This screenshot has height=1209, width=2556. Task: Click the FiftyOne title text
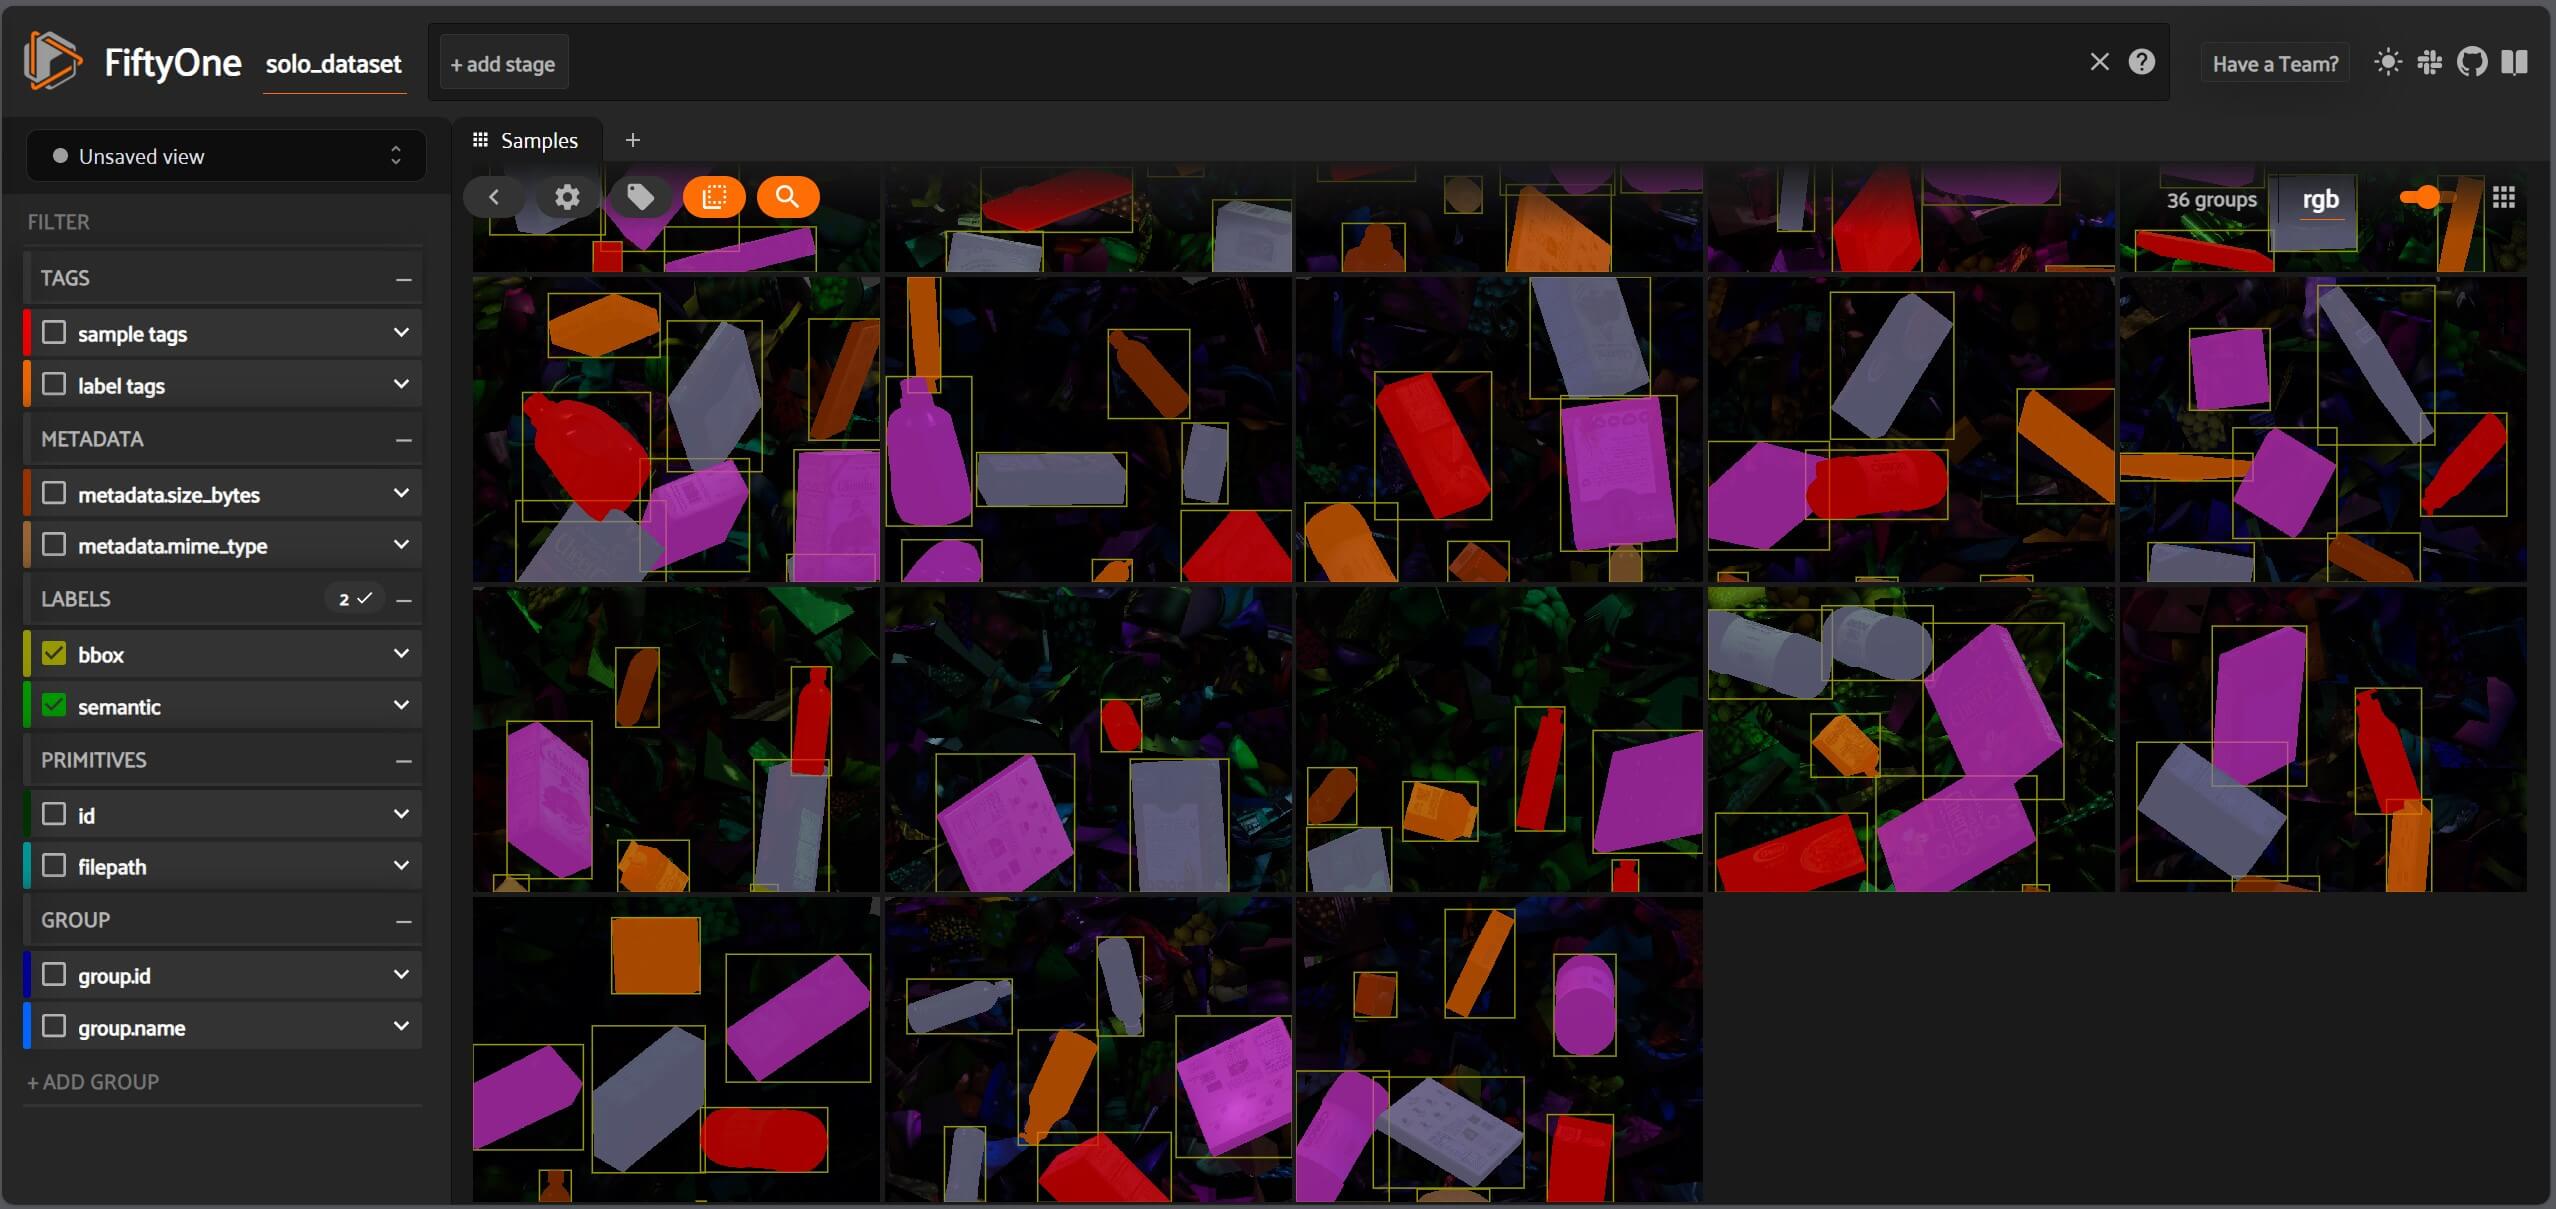click(173, 63)
